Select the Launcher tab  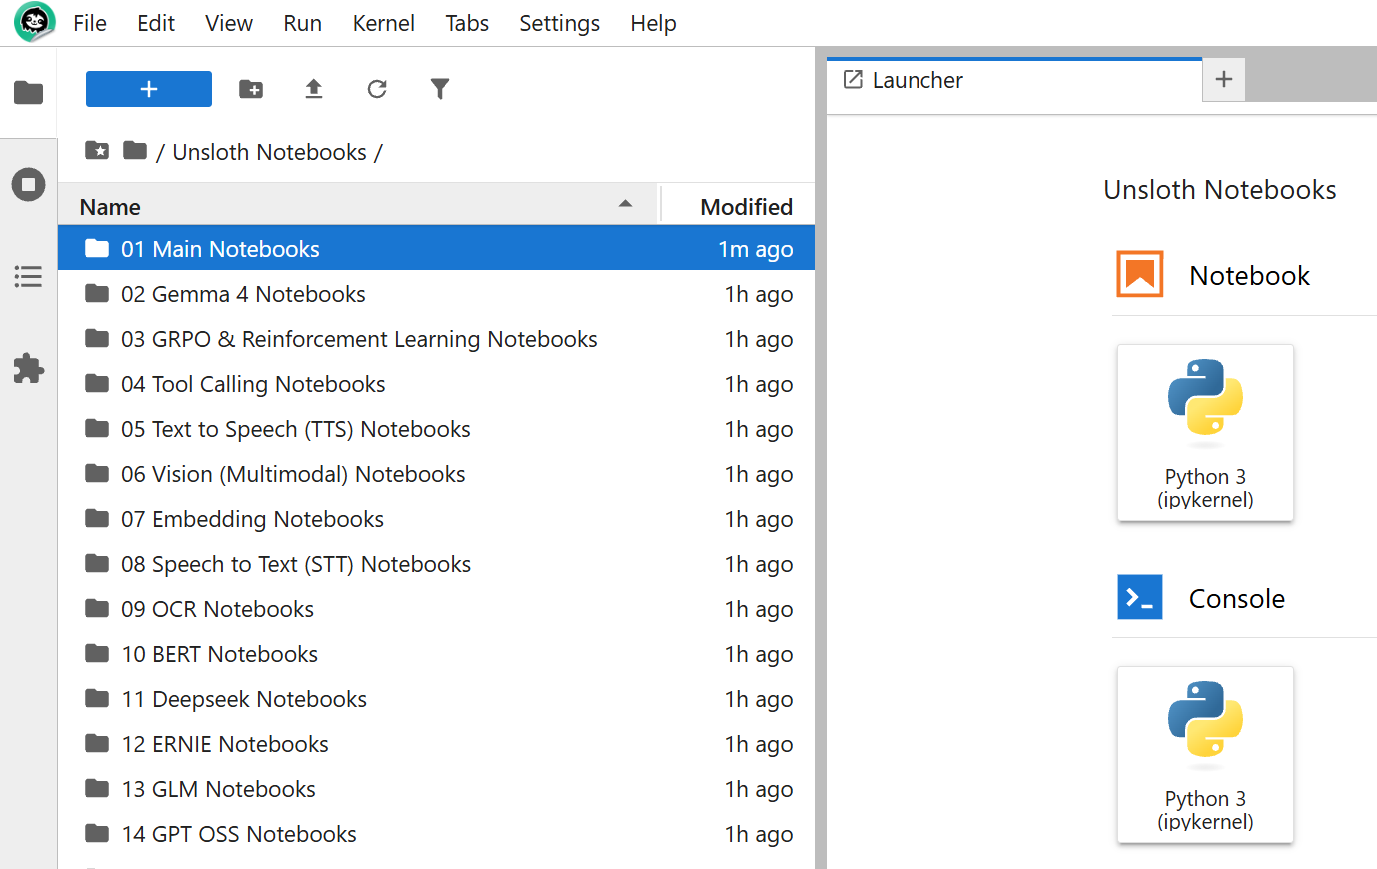pyautogui.click(x=1014, y=80)
